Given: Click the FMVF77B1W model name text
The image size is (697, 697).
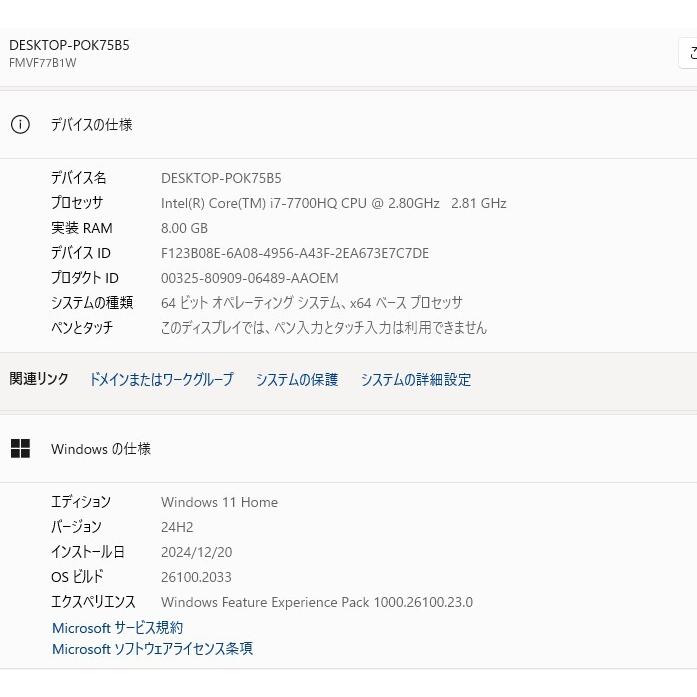Looking at the screenshot, I should coord(43,63).
